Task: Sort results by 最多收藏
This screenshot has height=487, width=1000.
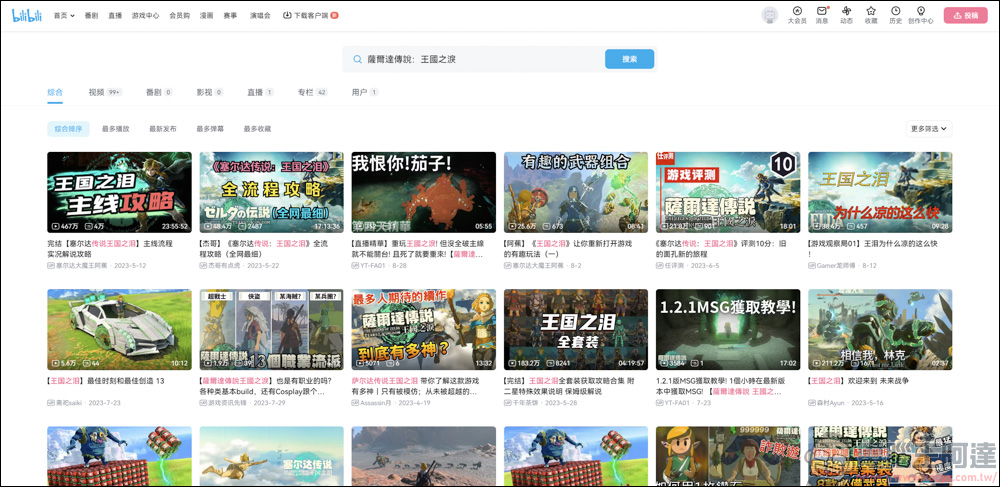Action: coord(257,129)
